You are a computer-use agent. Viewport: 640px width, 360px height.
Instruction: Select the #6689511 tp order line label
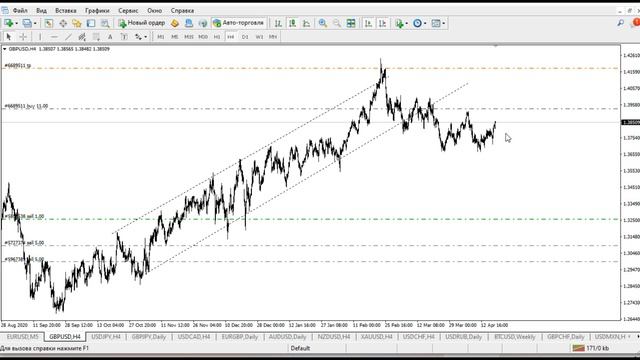(x=18, y=66)
